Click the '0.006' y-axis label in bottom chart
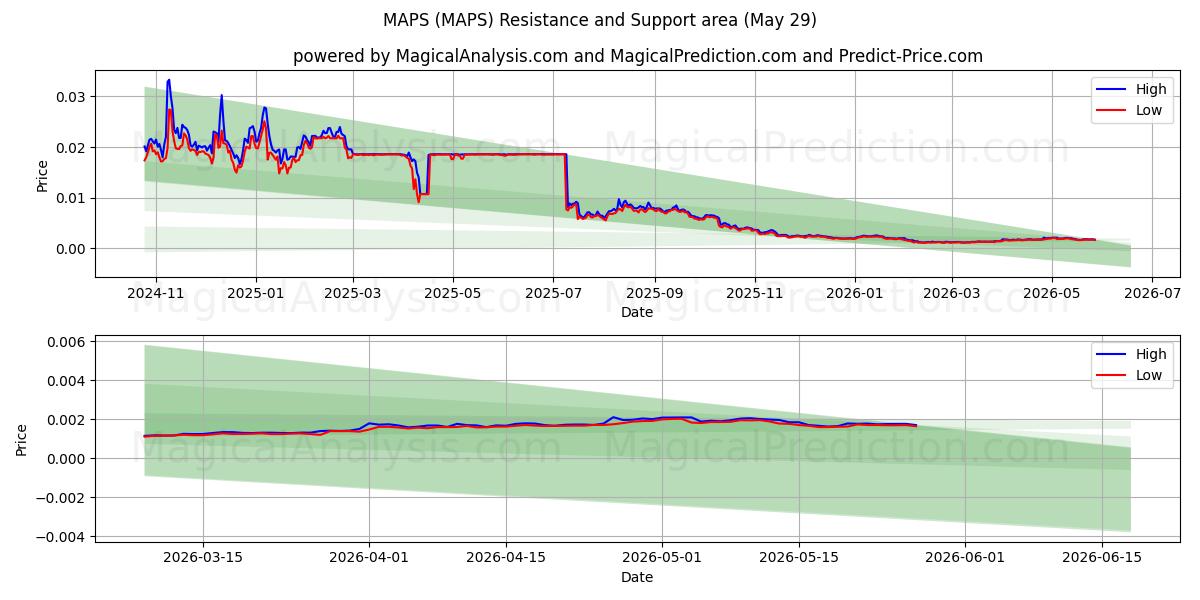The width and height of the screenshot is (1200, 600). (68, 342)
